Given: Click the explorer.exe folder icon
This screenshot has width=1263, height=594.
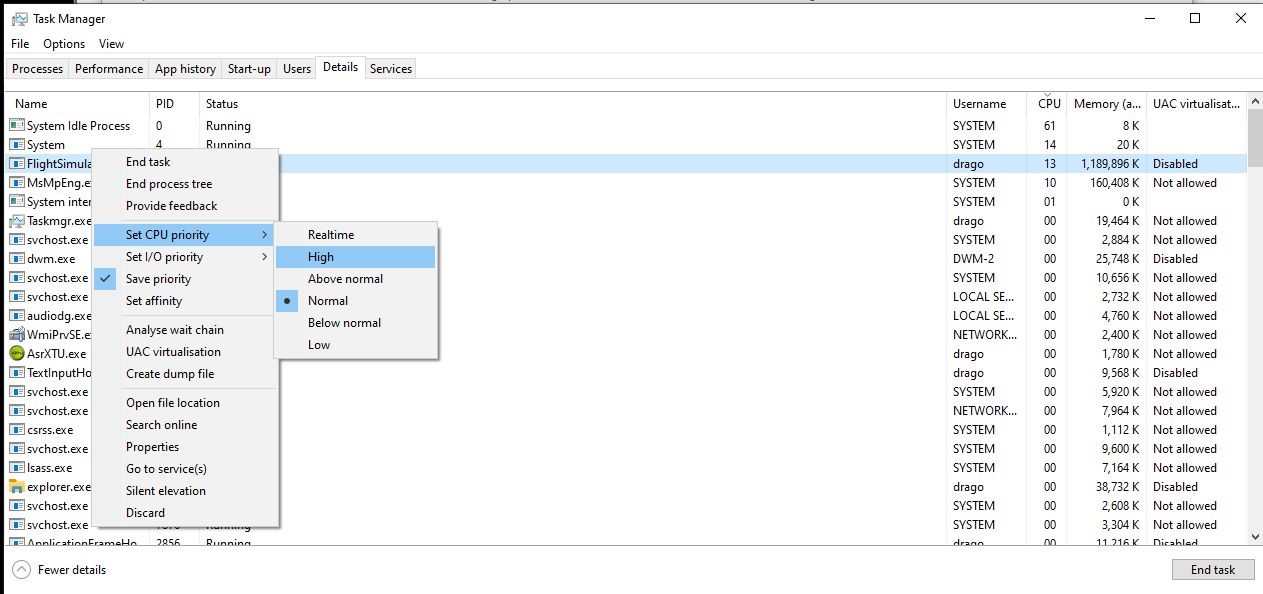Looking at the screenshot, I should tap(16, 486).
